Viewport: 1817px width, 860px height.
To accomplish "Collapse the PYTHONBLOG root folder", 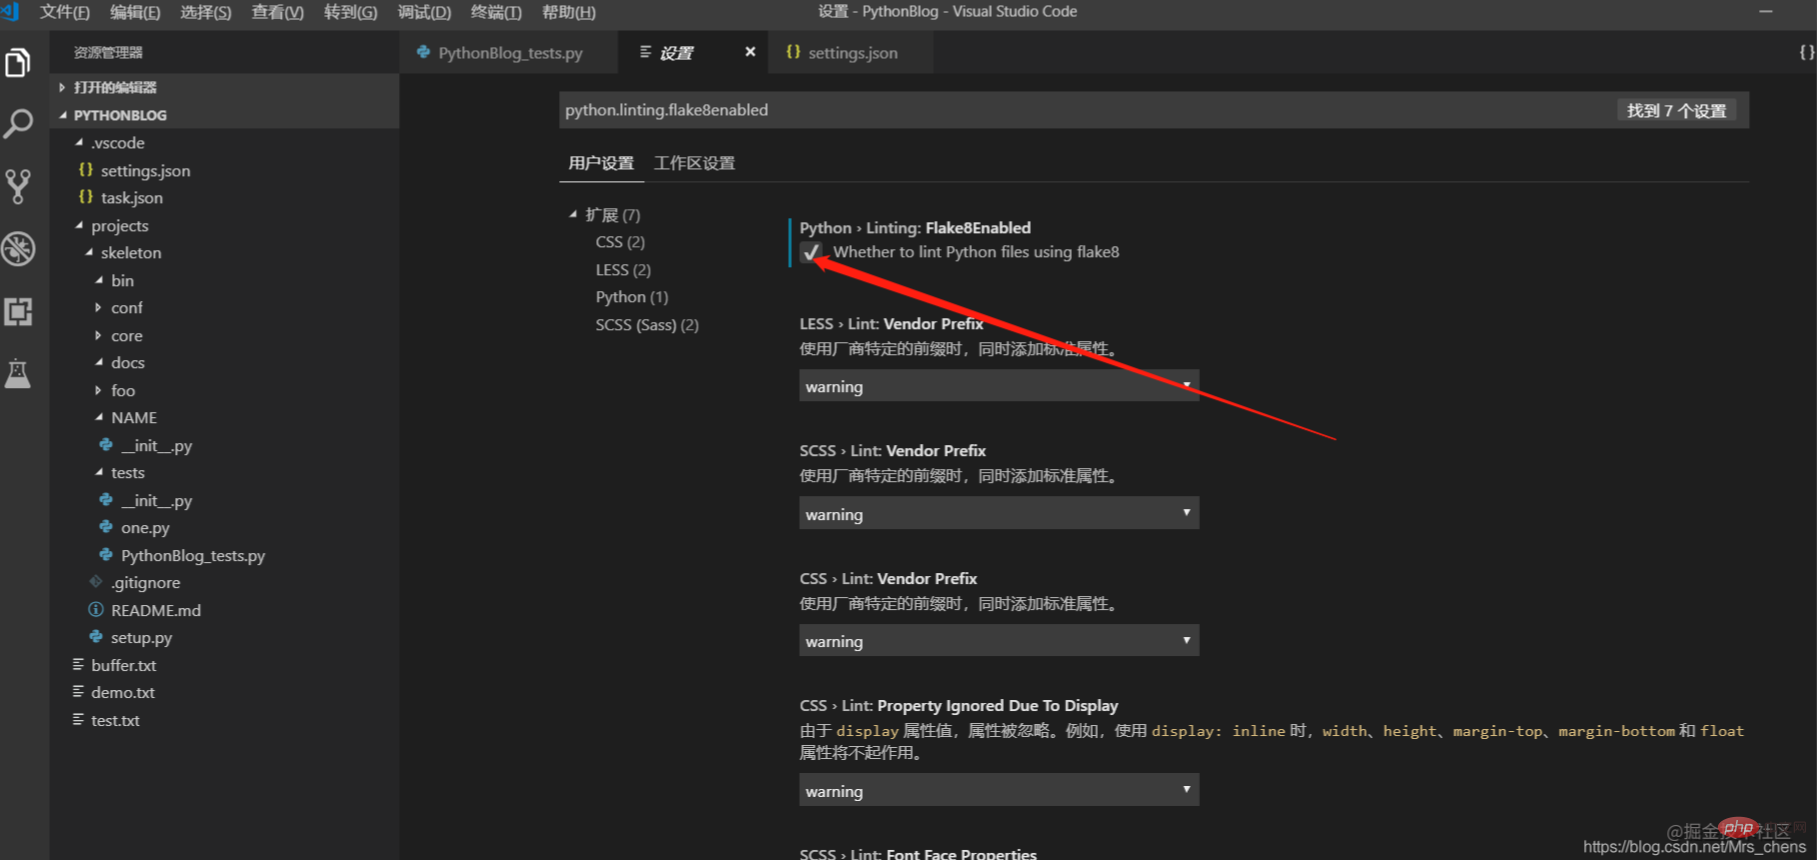I will pos(63,115).
